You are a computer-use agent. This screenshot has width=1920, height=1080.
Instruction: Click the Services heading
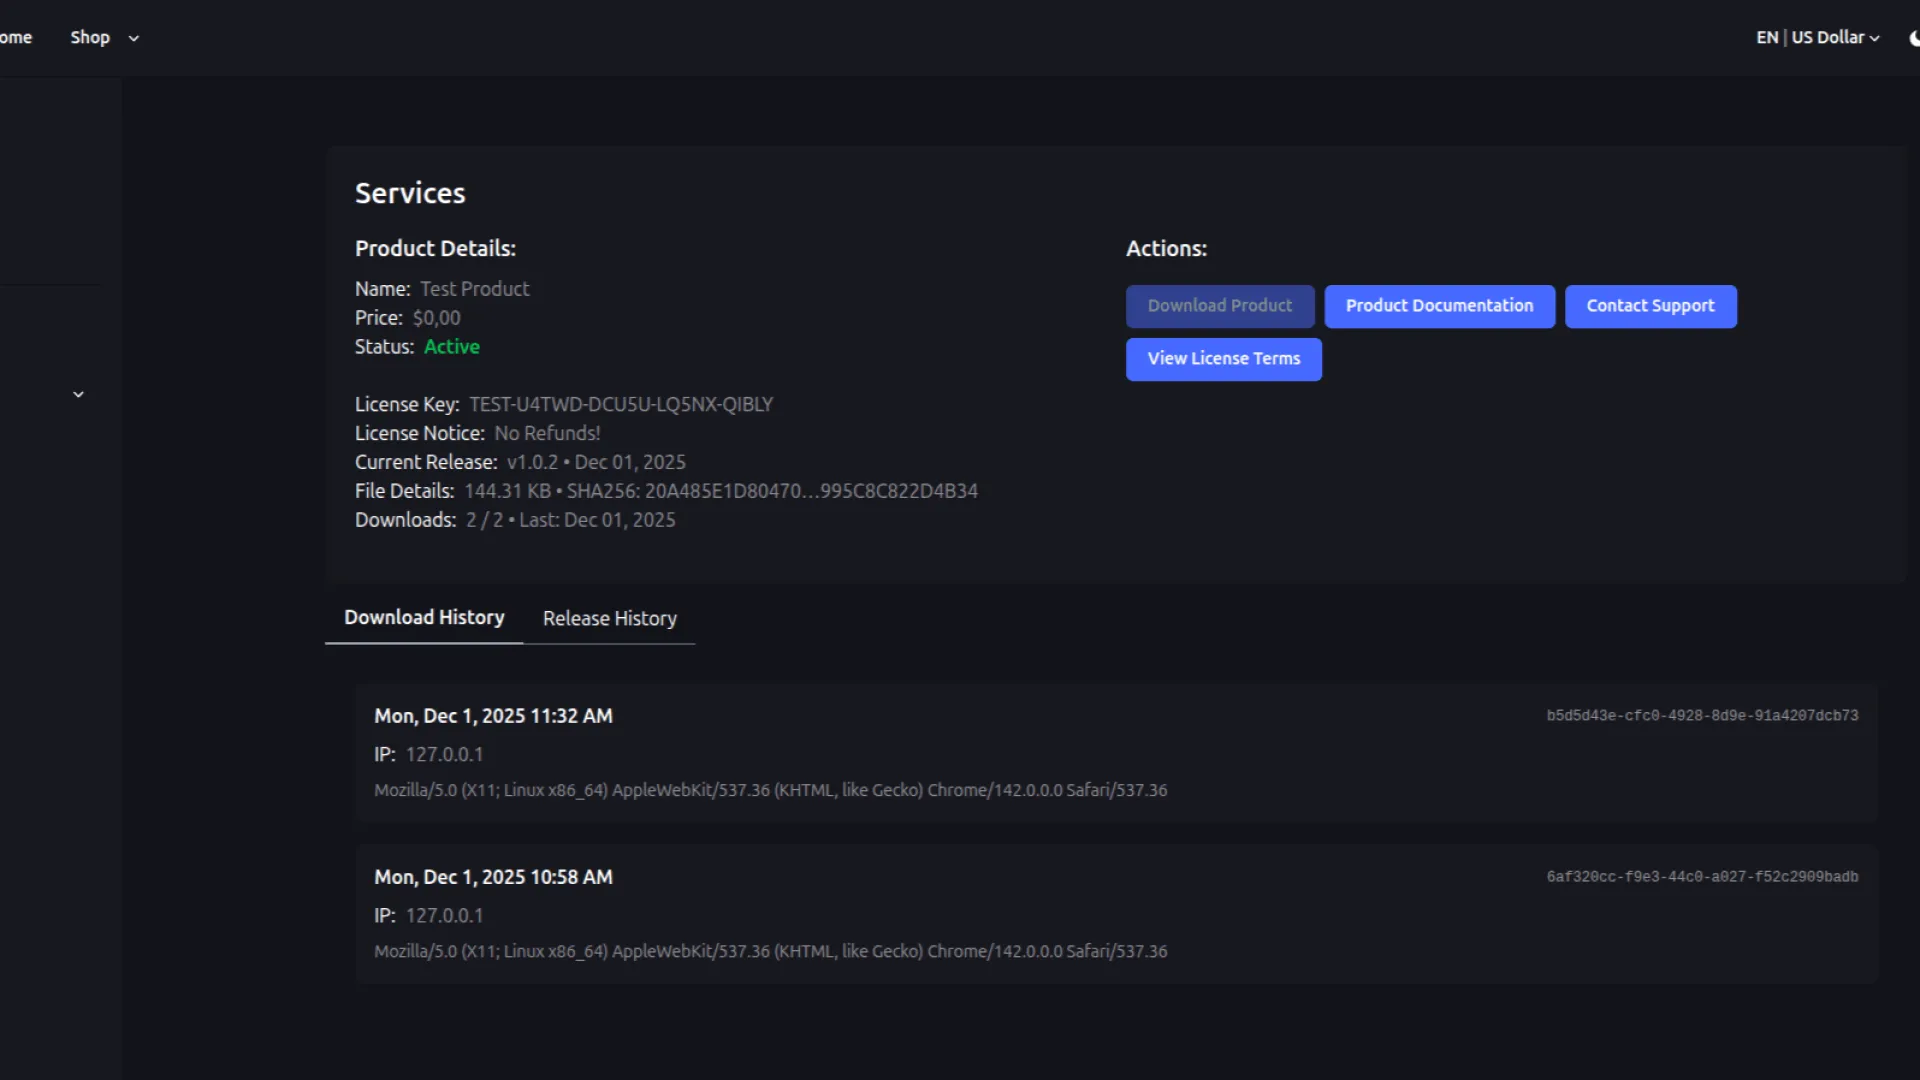(x=410, y=193)
